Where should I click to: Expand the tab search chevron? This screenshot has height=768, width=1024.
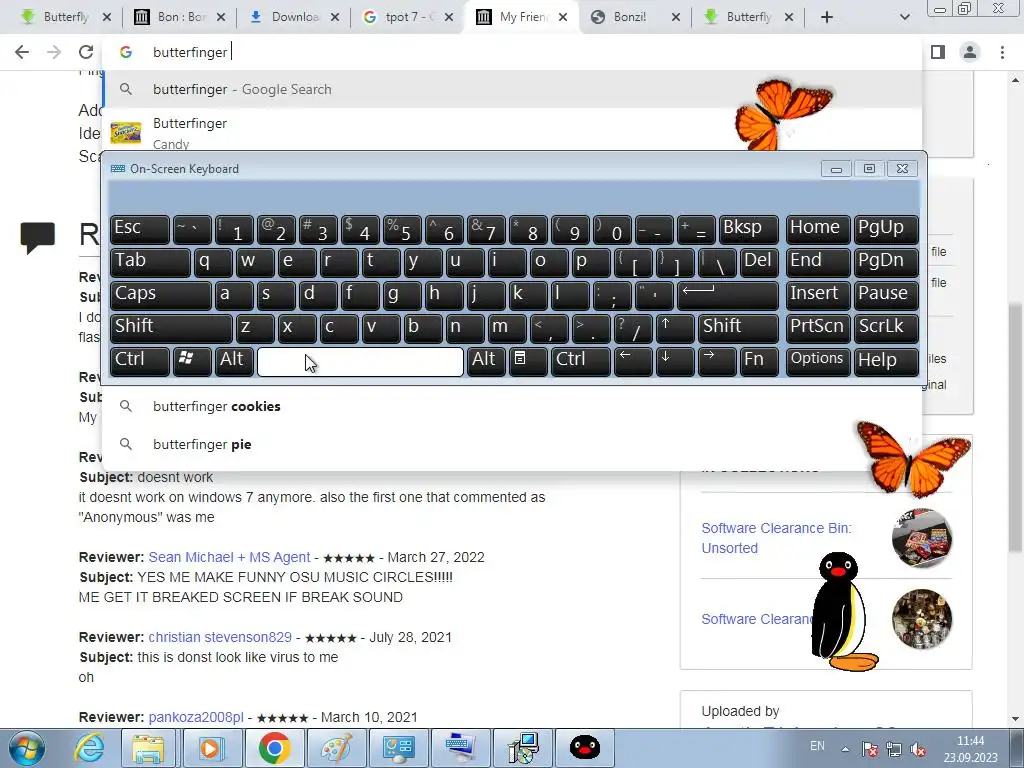pos(904,17)
